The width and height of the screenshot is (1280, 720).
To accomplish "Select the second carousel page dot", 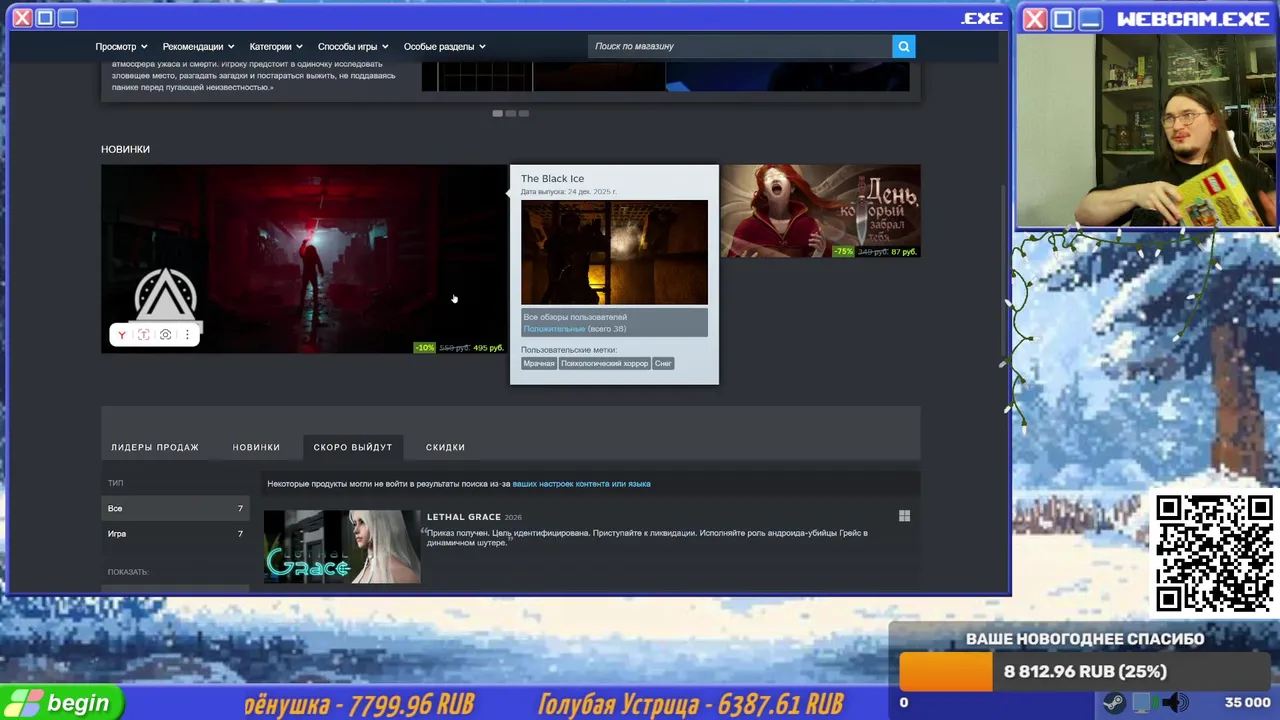I will (x=510, y=113).
